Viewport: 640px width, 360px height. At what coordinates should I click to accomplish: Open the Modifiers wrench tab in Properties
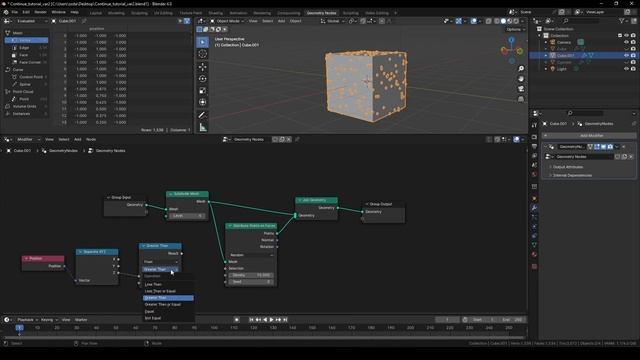[x=534, y=208]
